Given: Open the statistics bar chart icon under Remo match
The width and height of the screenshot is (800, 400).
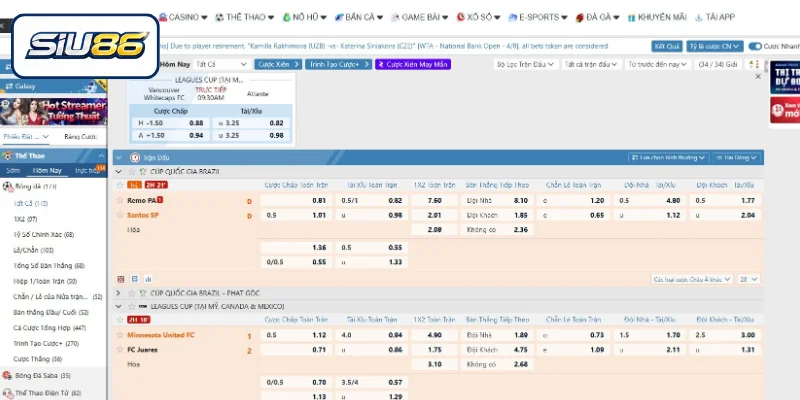Looking at the screenshot, I should tap(148, 279).
